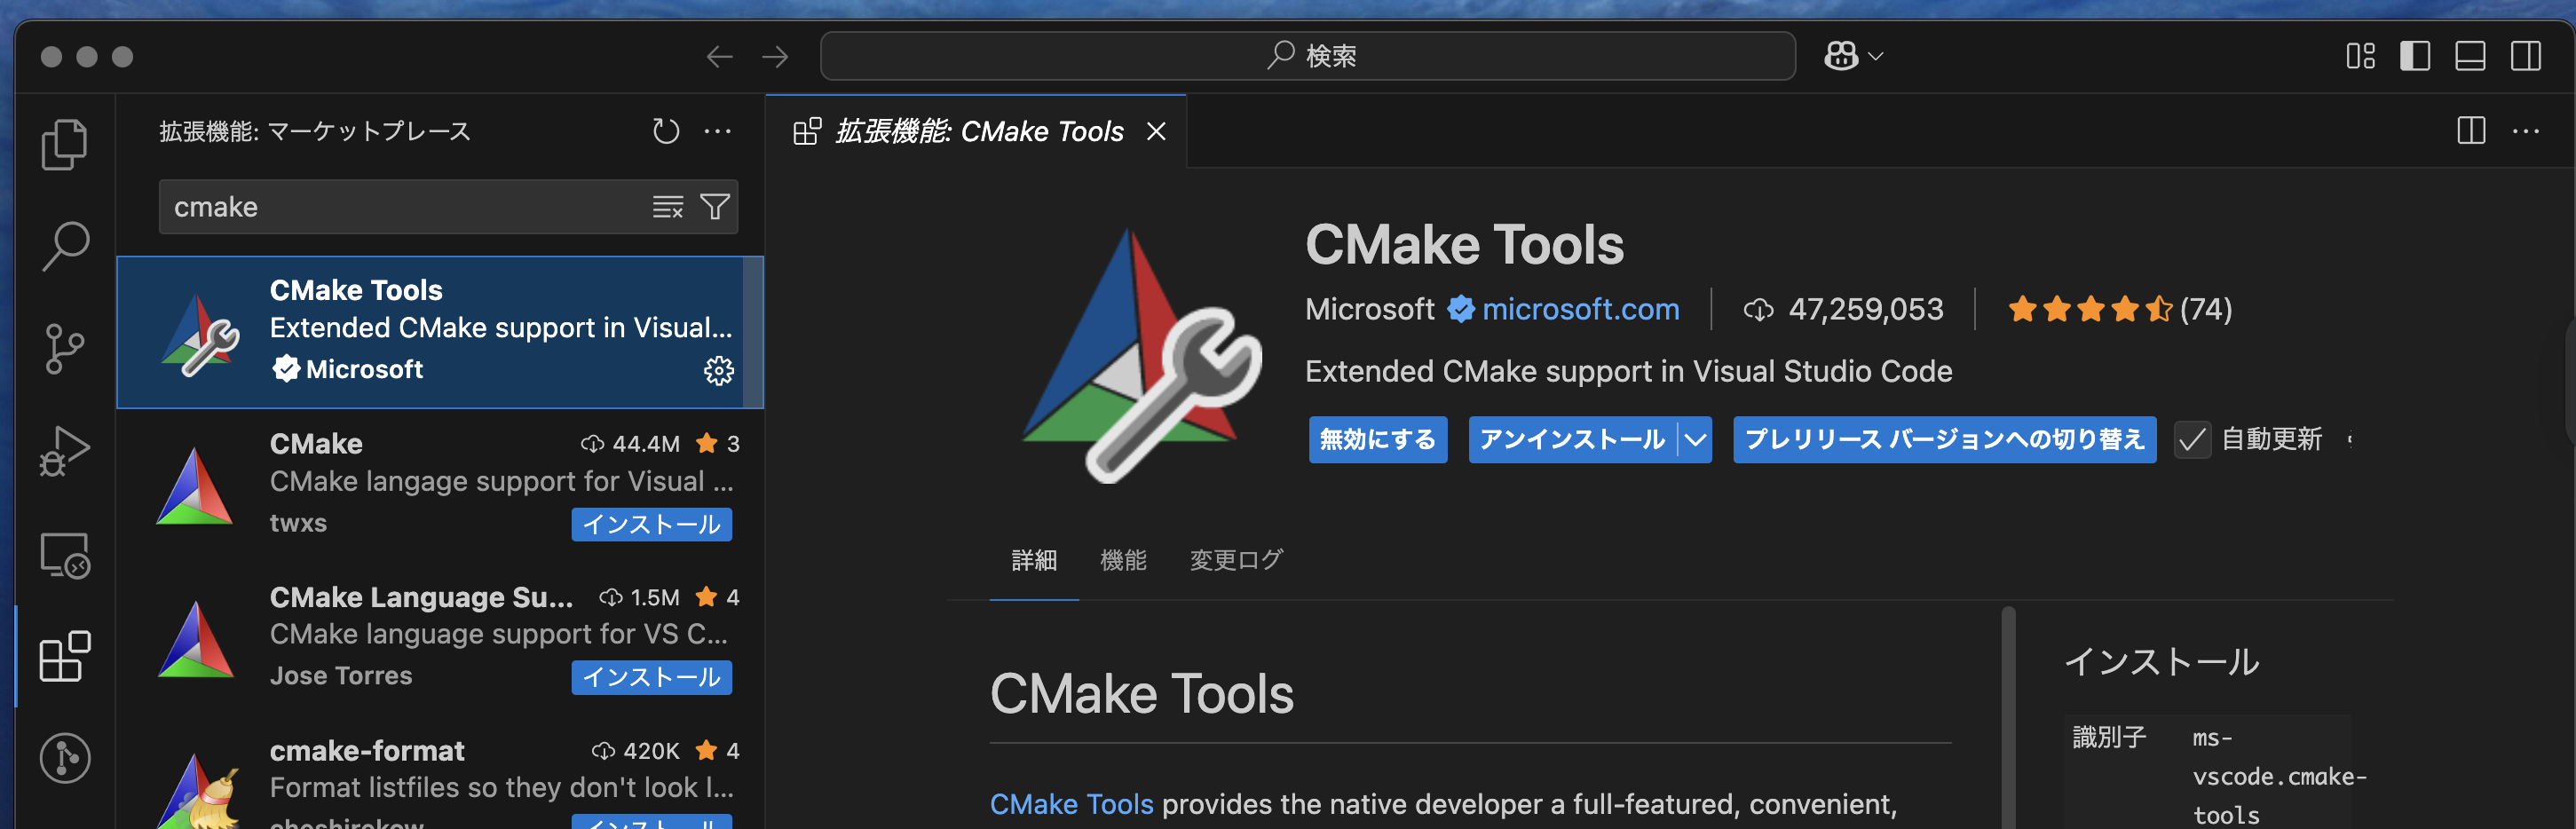Click the Microsoft publisher name in header
Image resolution: width=2576 pixels, height=829 pixels.
tap(1369, 310)
